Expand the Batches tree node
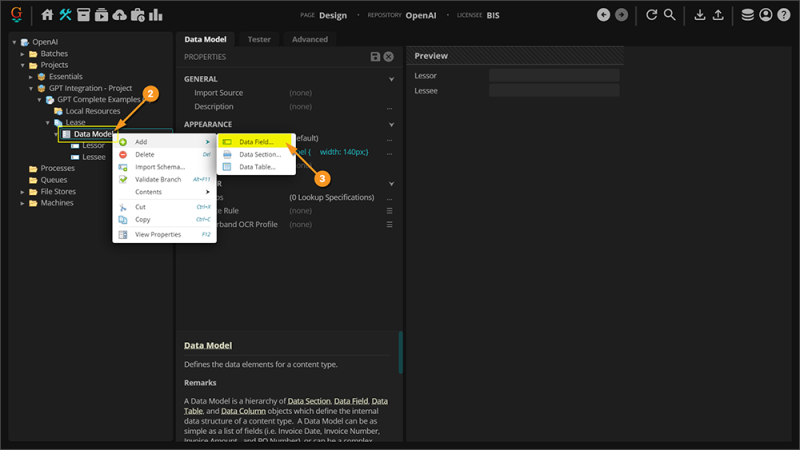This screenshot has width=800, height=450. pyautogui.click(x=23, y=54)
